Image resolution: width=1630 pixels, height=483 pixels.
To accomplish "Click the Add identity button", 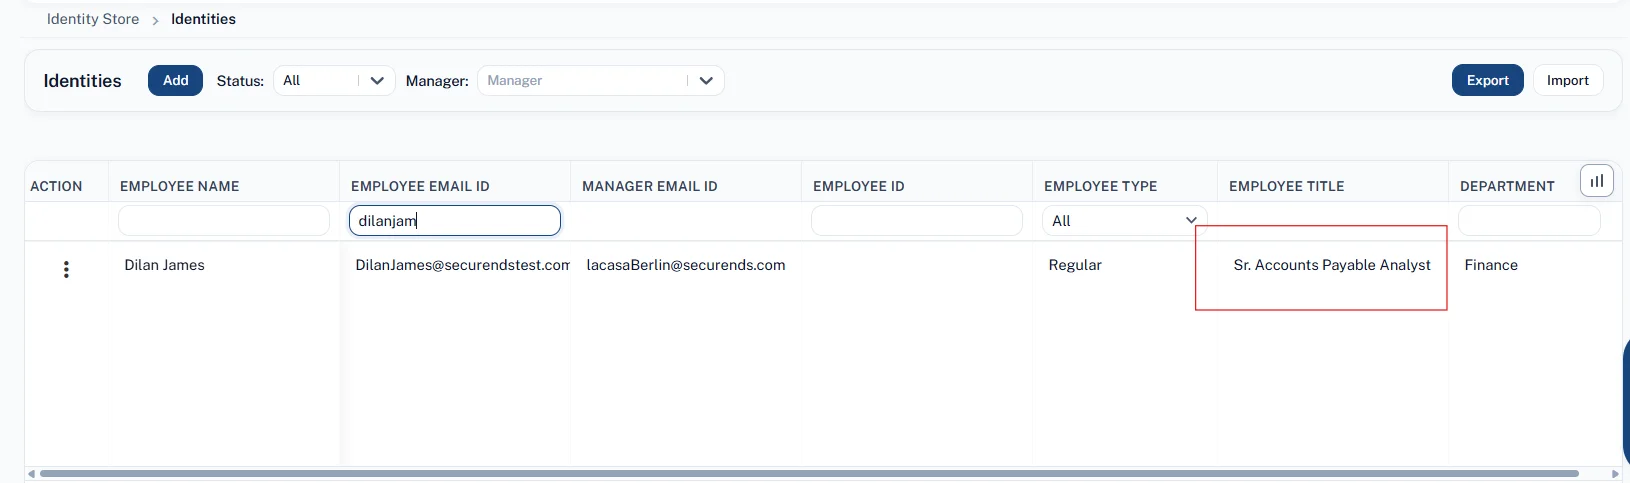I will tap(175, 81).
